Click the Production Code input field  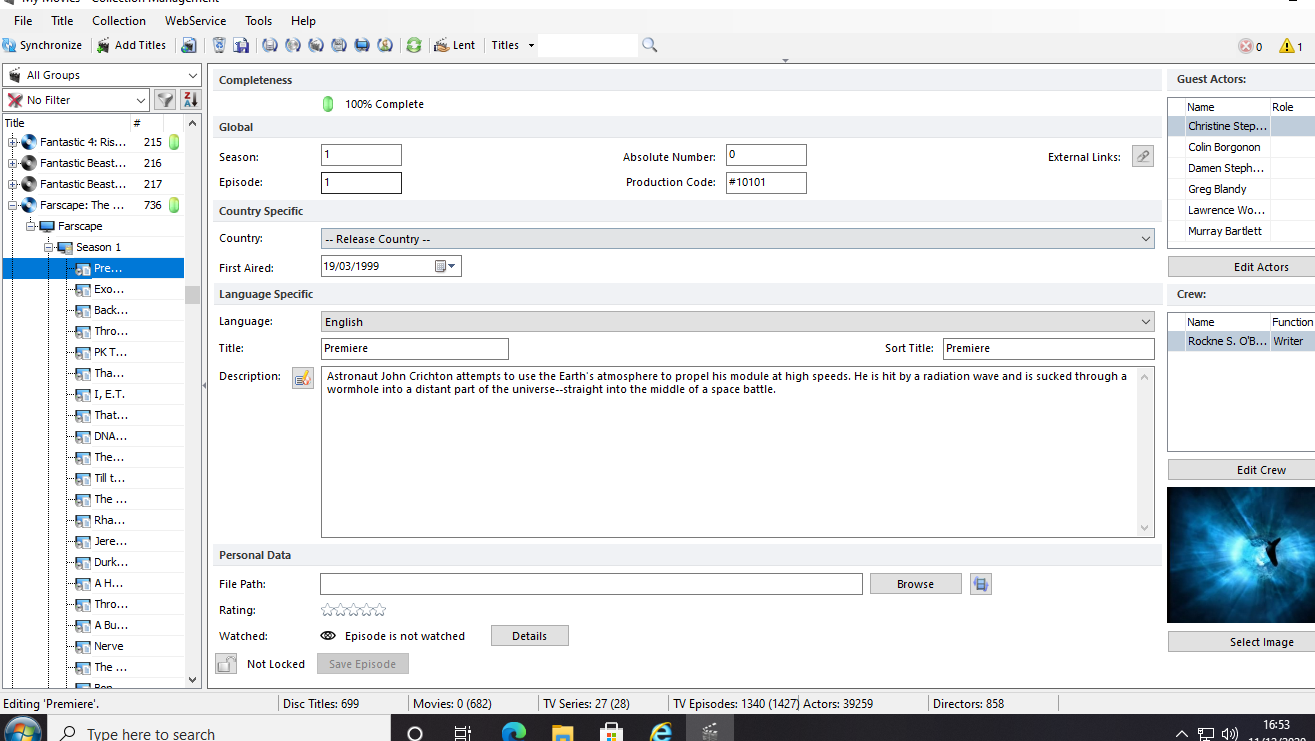tap(766, 182)
